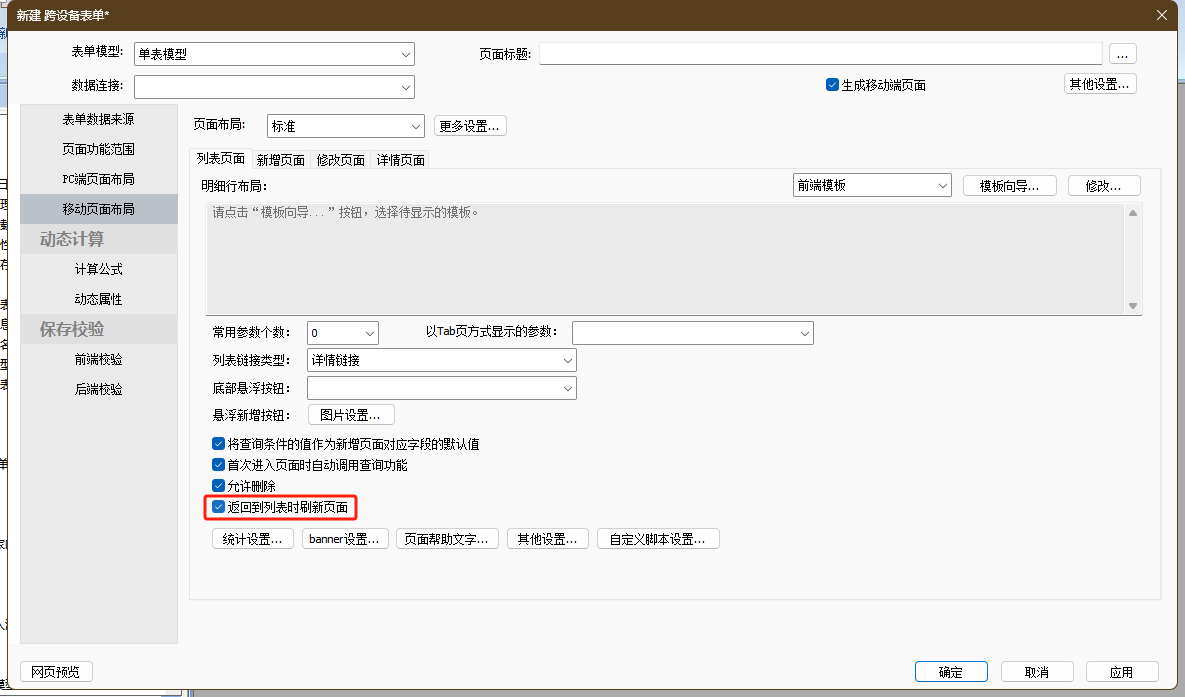
Task: Select 计算公式 in the left sidebar
Action: coord(99,269)
